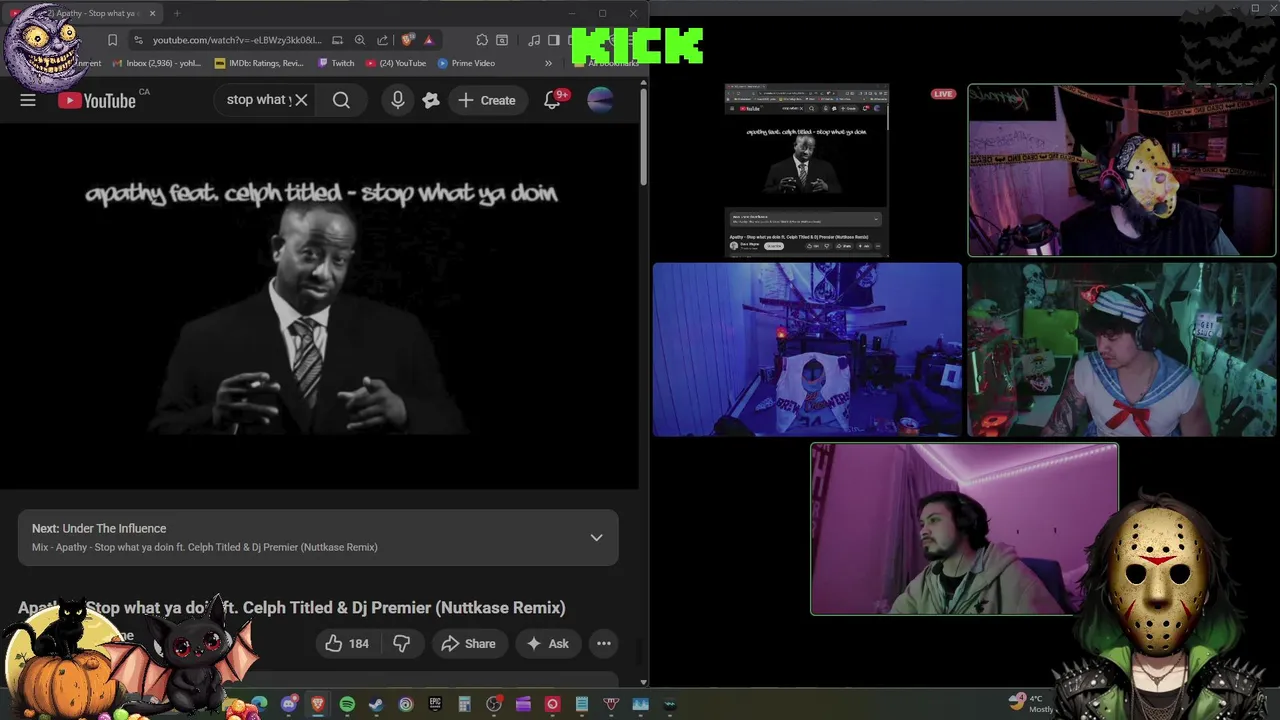
Task: Open a new browser tab
Action: click(x=177, y=13)
